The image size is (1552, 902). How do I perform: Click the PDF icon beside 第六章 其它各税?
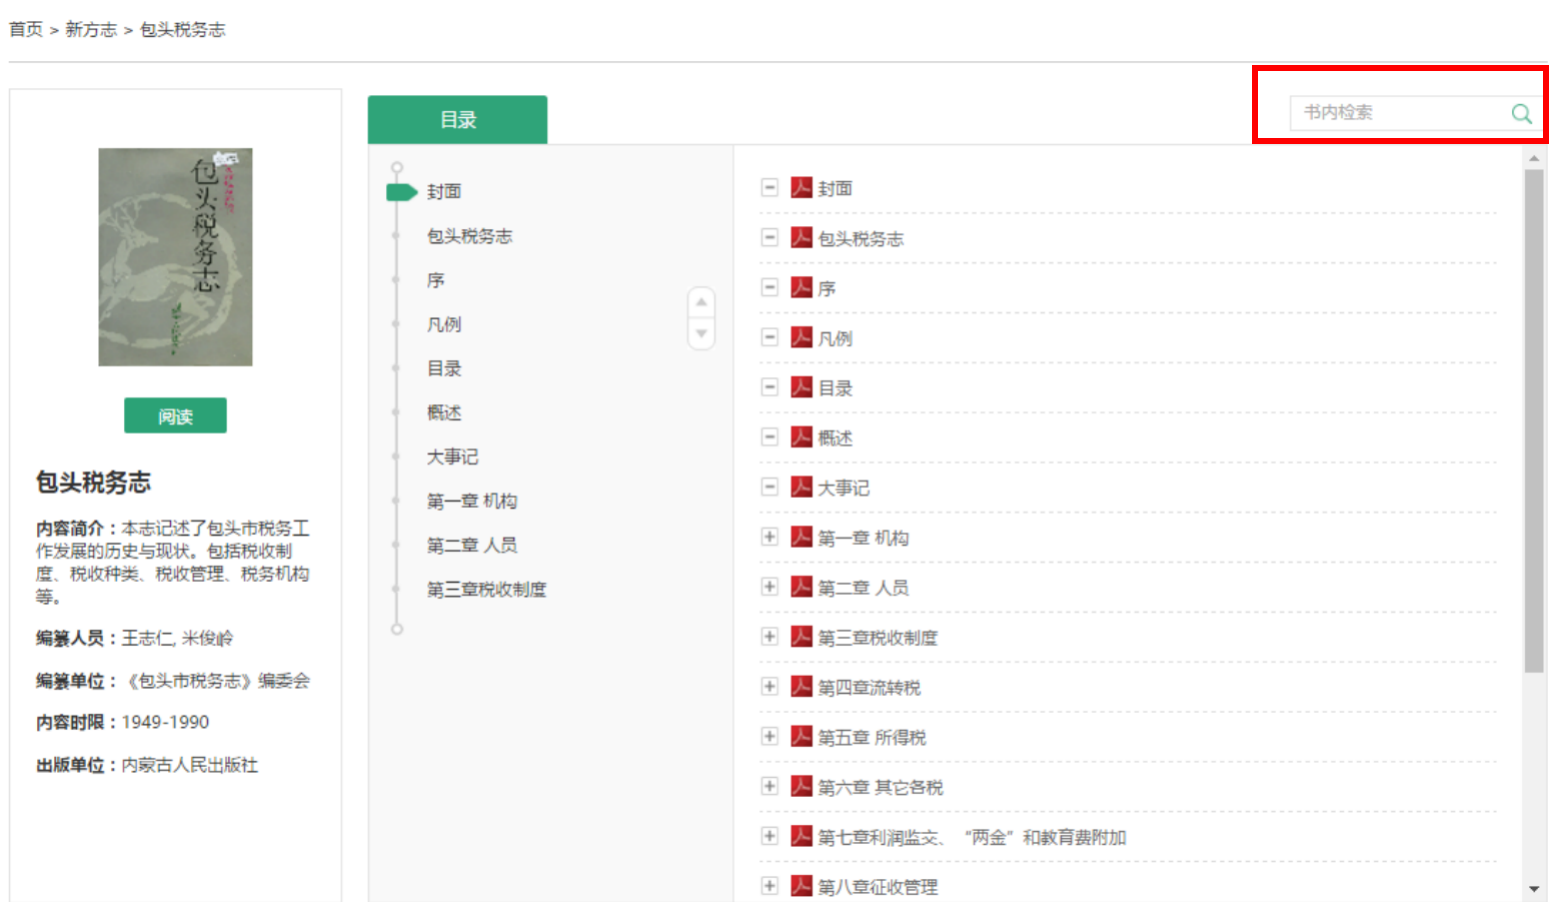(801, 787)
